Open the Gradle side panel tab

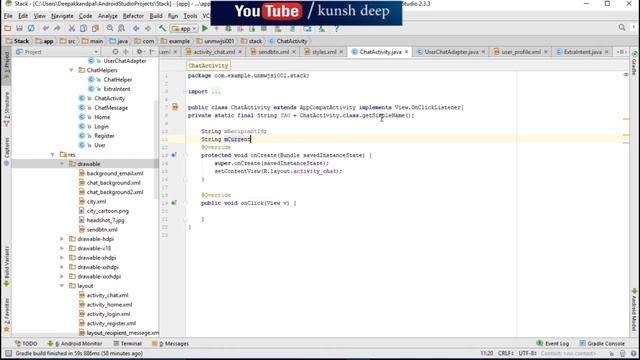634,64
